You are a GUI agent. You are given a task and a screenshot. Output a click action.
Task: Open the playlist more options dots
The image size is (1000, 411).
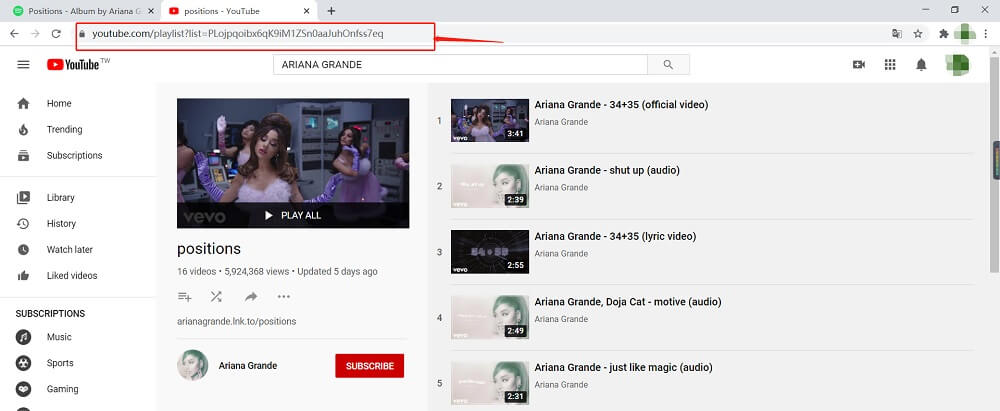pos(284,297)
